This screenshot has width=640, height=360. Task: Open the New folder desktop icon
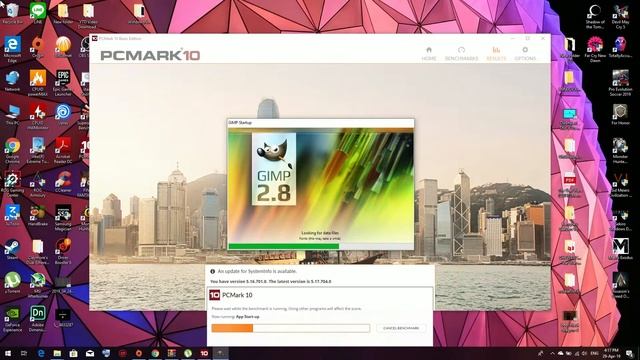click(63, 13)
